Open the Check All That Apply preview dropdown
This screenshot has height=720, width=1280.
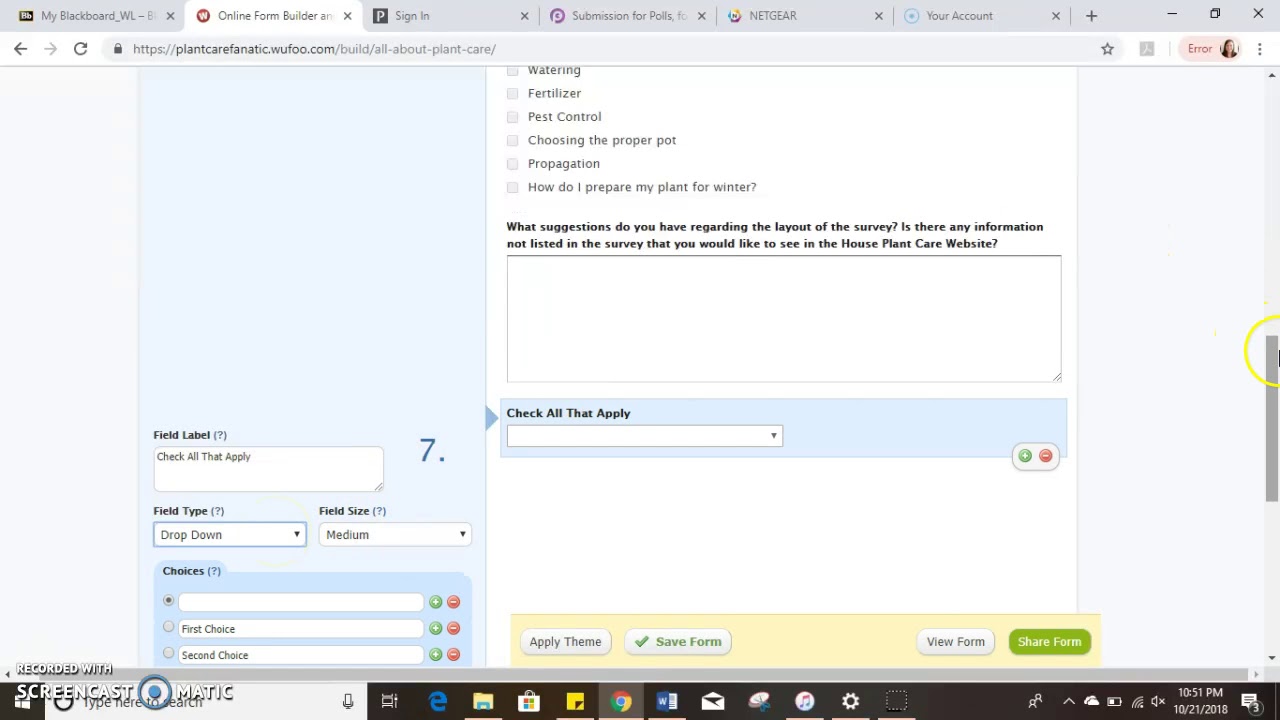coord(644,436)
